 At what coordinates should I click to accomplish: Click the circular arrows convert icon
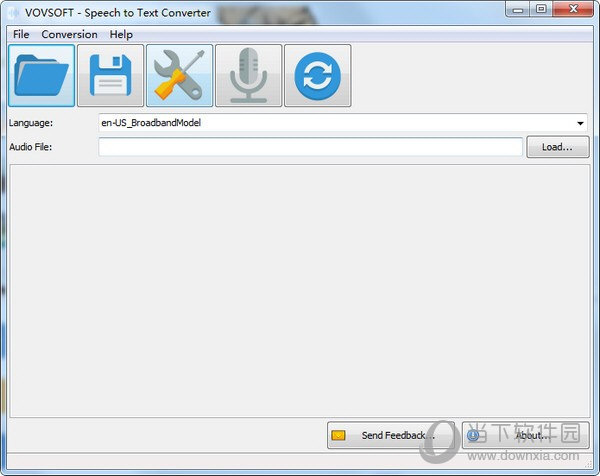coord(318,75)
